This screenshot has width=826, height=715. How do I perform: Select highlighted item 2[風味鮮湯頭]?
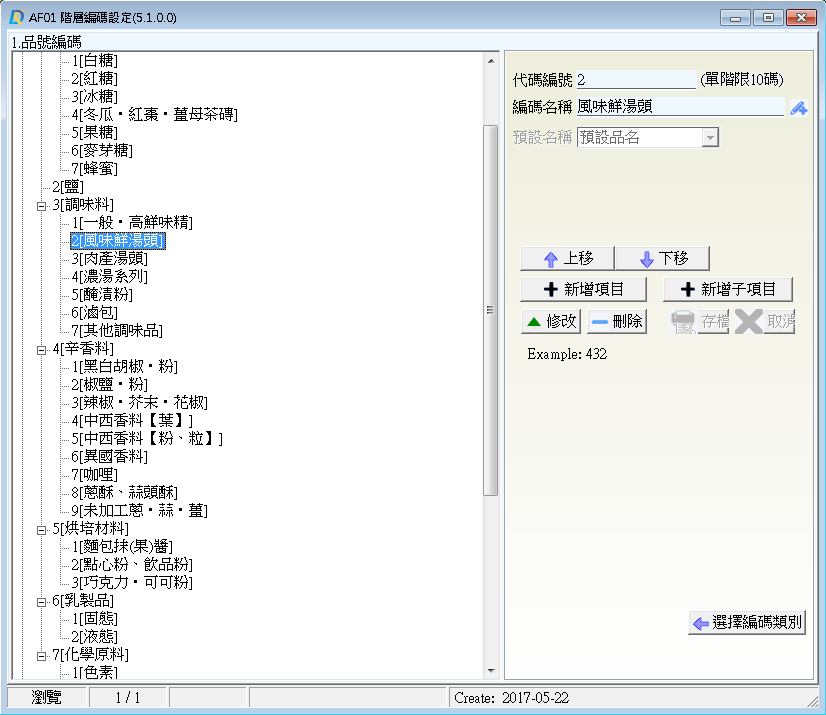118,241
